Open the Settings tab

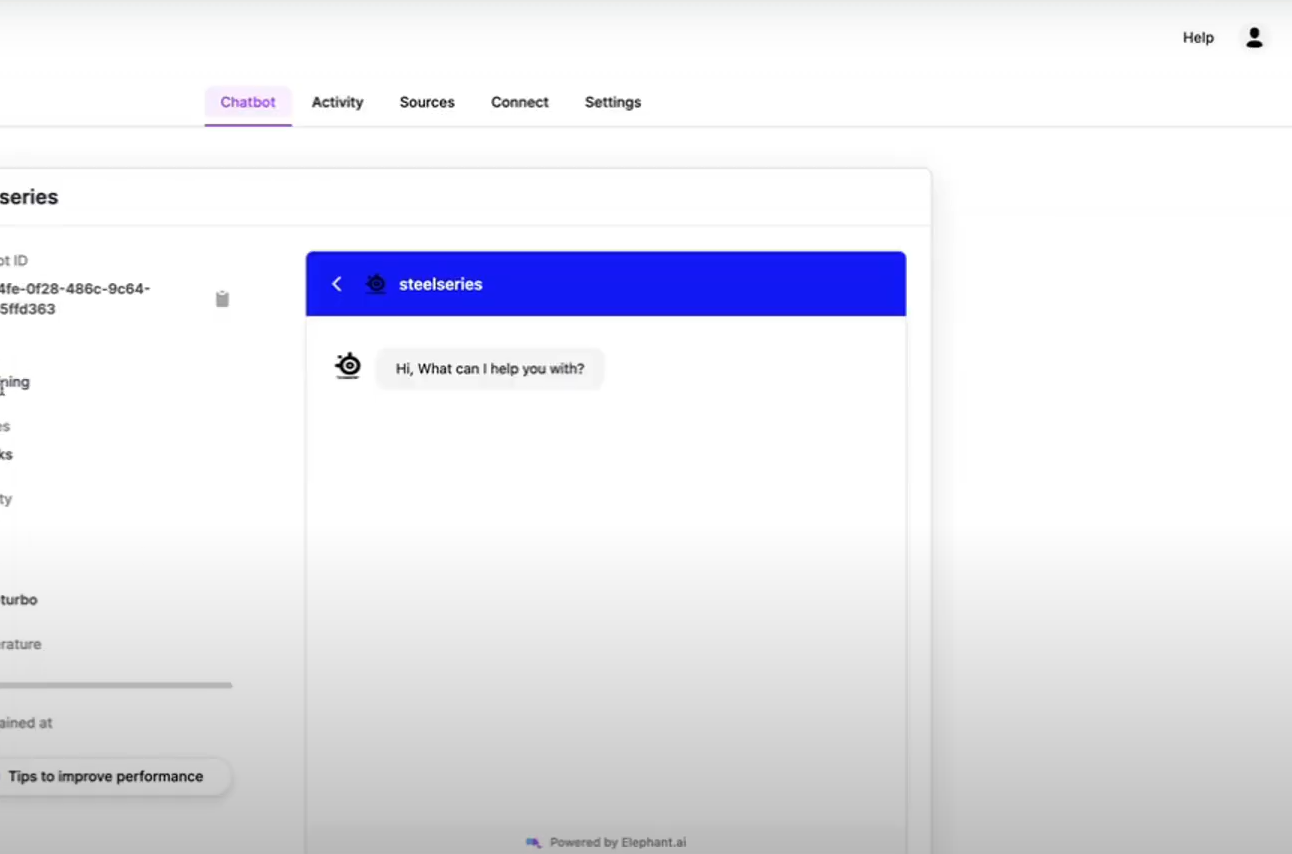tap(613, 102)
